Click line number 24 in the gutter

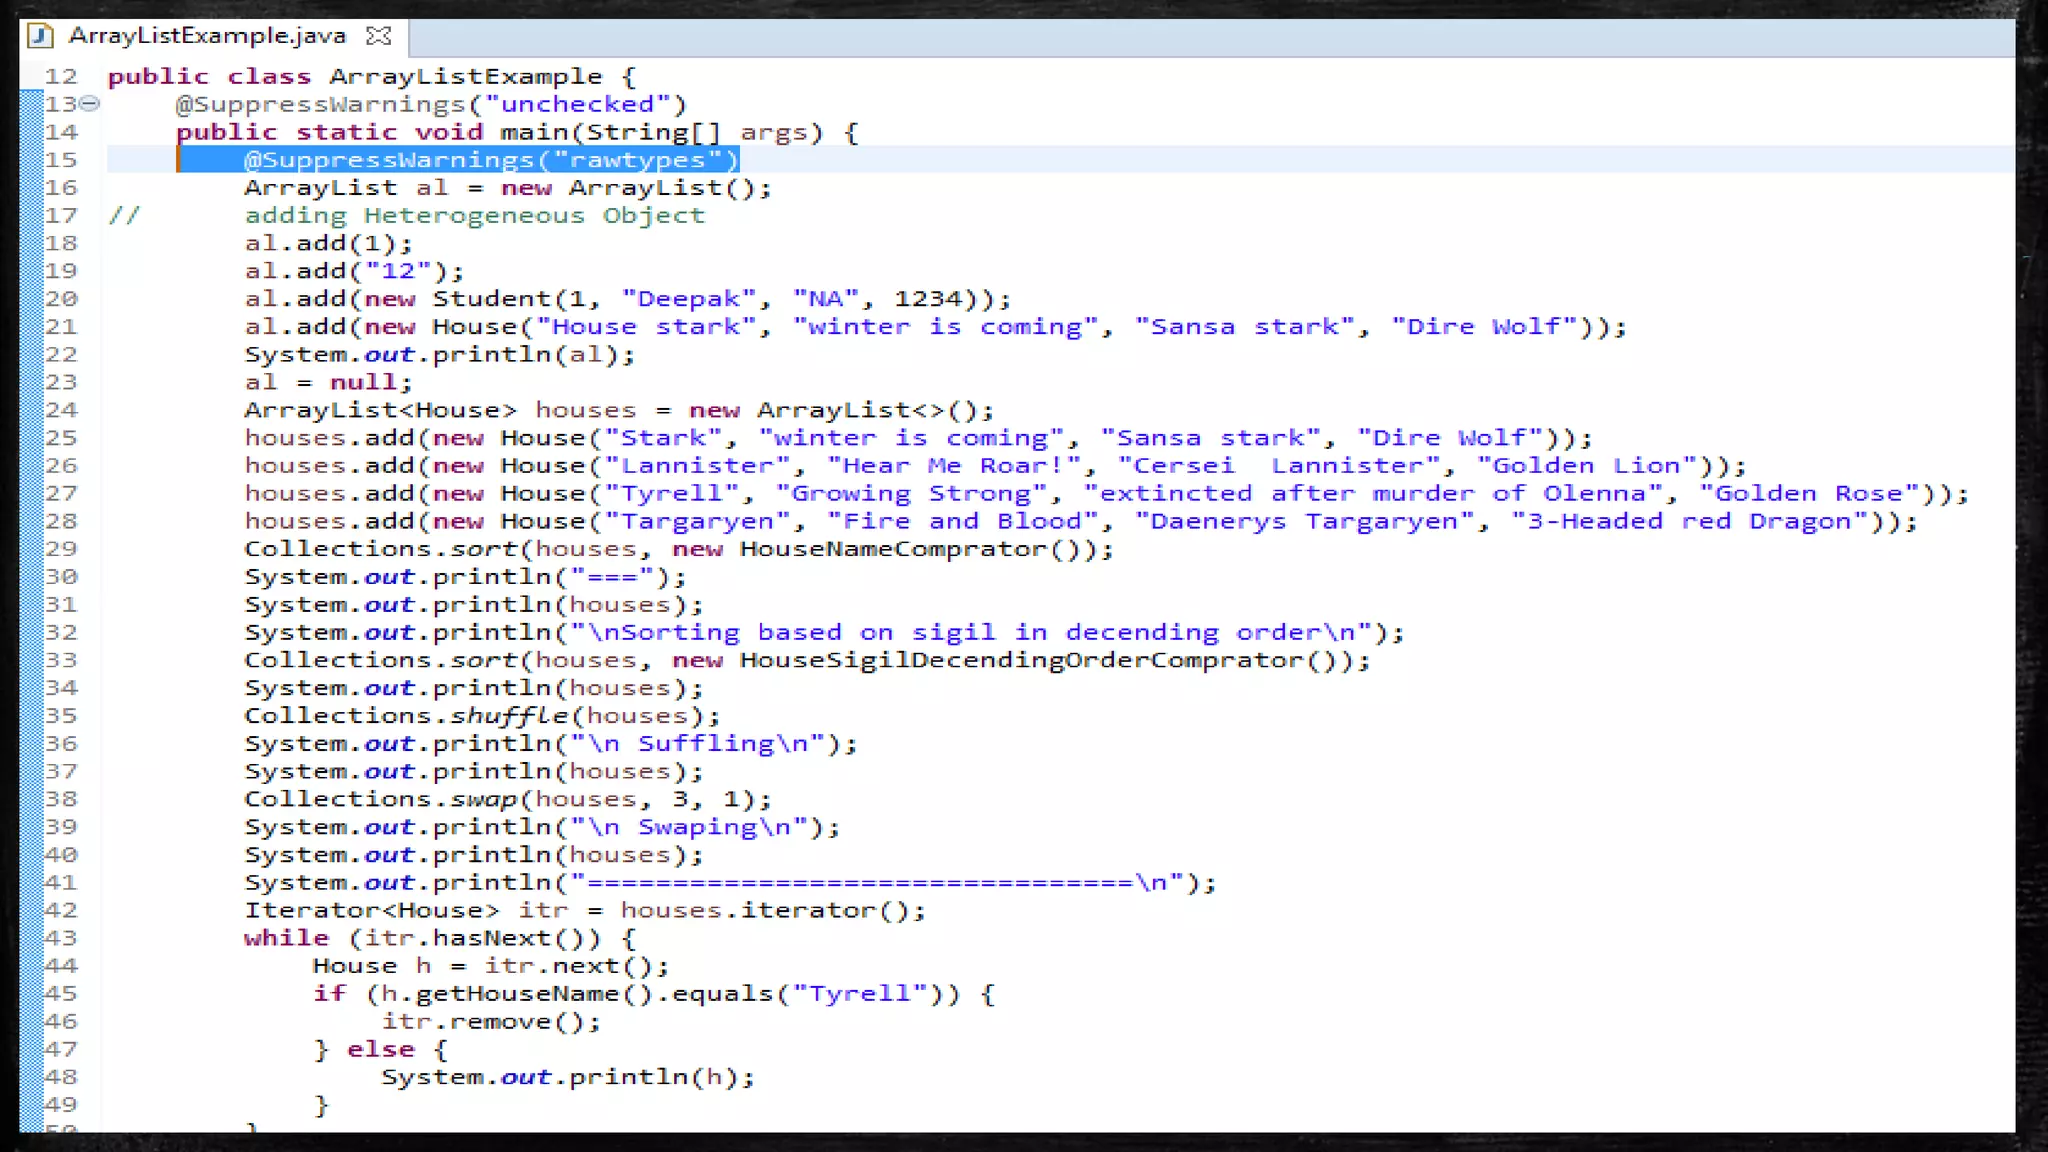click(x=61, y=410)
